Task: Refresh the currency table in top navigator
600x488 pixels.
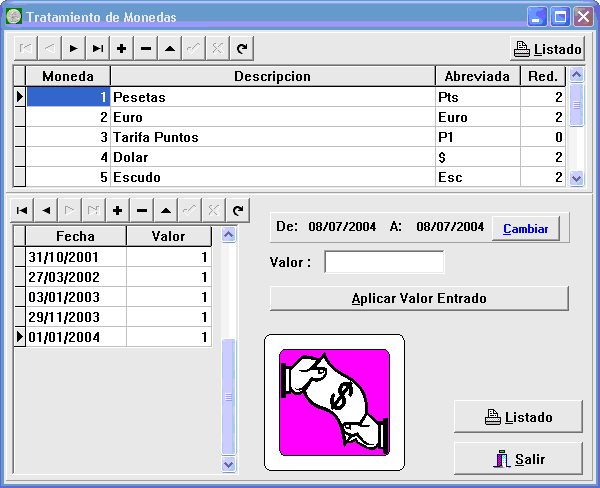Action: click(241, 48)
